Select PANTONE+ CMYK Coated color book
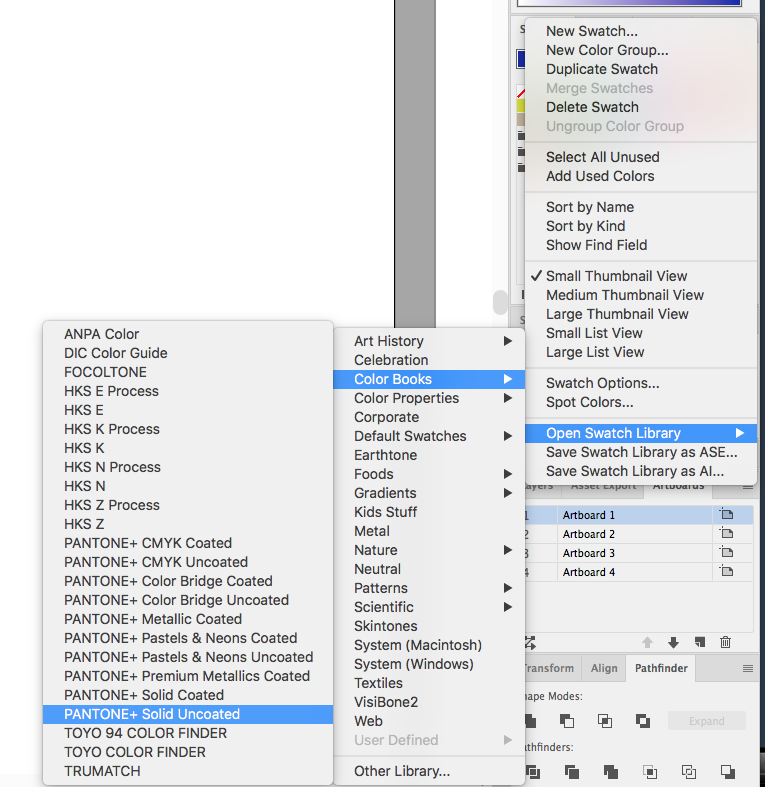The width and height of the screenshot is (765, 787). (188, 543)
